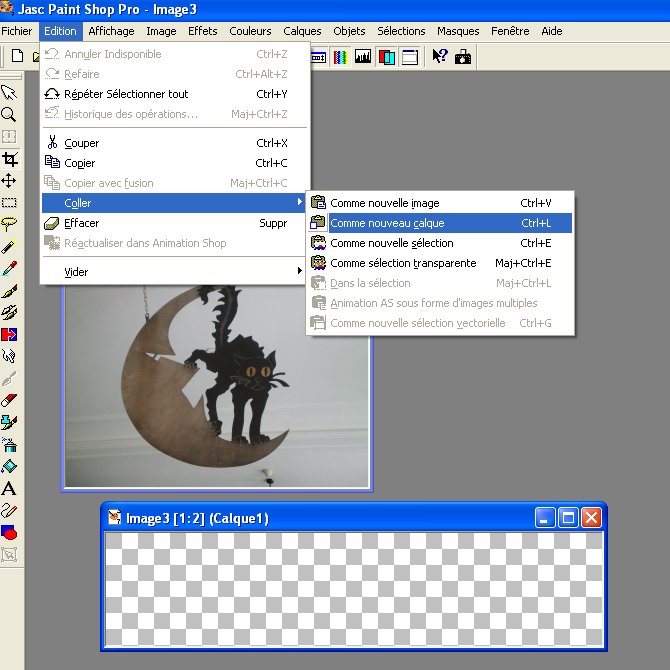Select the Color Replacer tool
The width and height of the screenshot is (670, 670).
(x=9, y=334)
